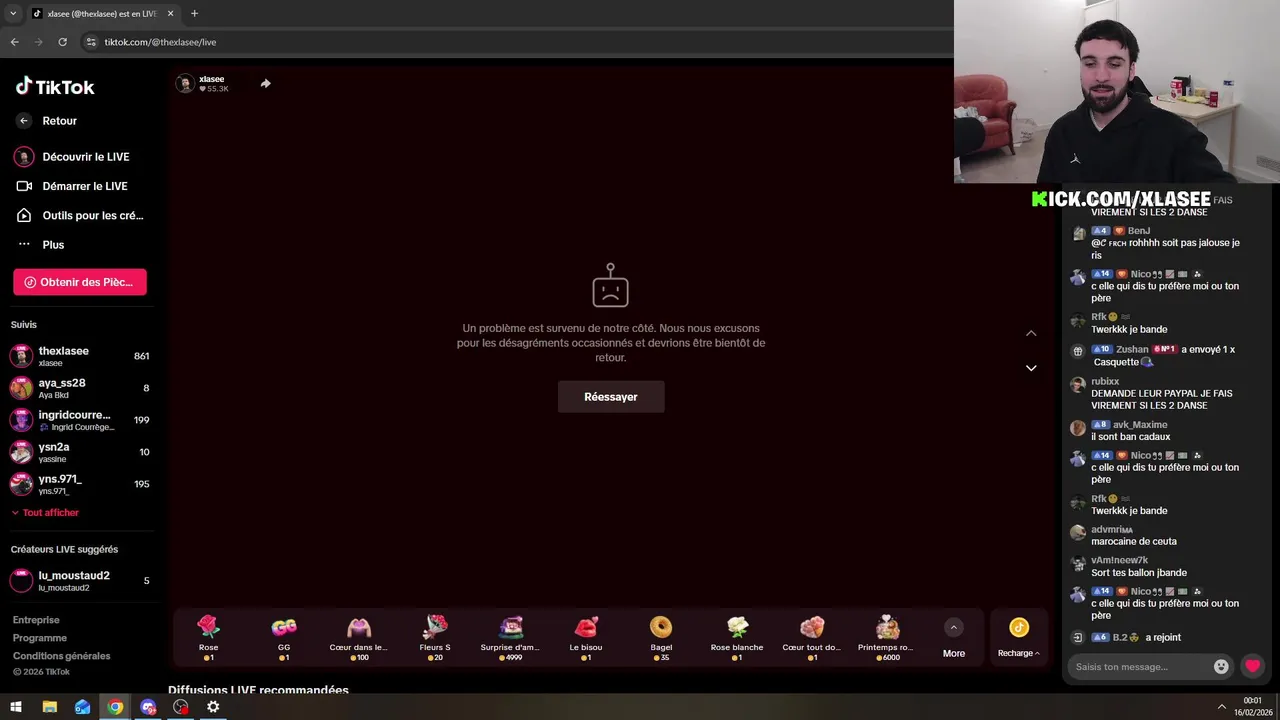Send Cœur dans le... gift
Image resolution: width=1280 pixels, height=720 pixels.
(359, 637)
